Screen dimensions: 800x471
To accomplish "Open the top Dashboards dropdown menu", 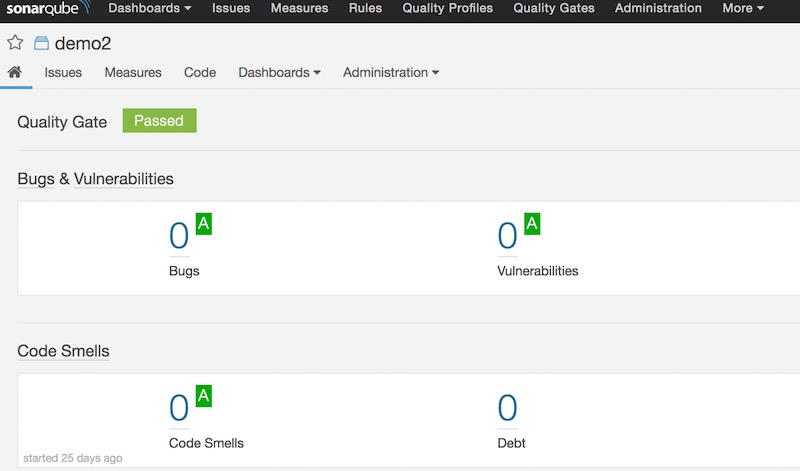I will (149, 8).
